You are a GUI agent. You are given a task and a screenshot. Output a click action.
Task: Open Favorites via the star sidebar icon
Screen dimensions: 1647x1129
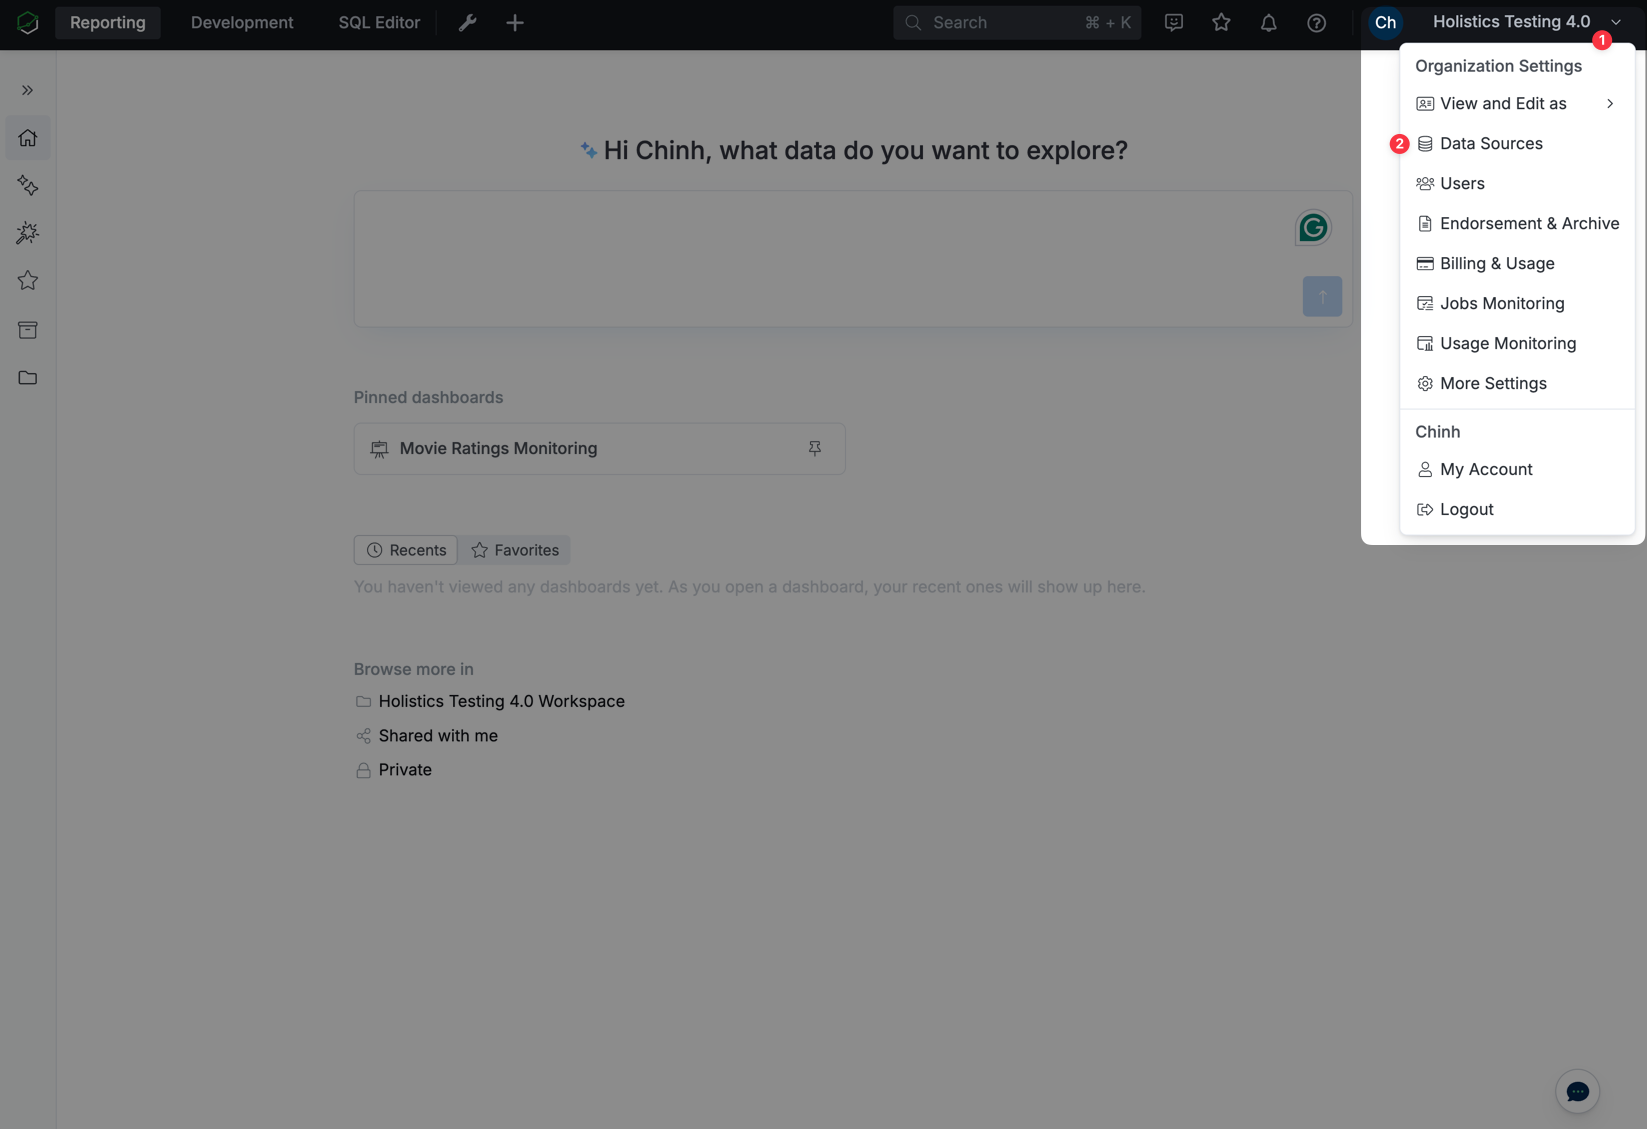click(27, 281)
